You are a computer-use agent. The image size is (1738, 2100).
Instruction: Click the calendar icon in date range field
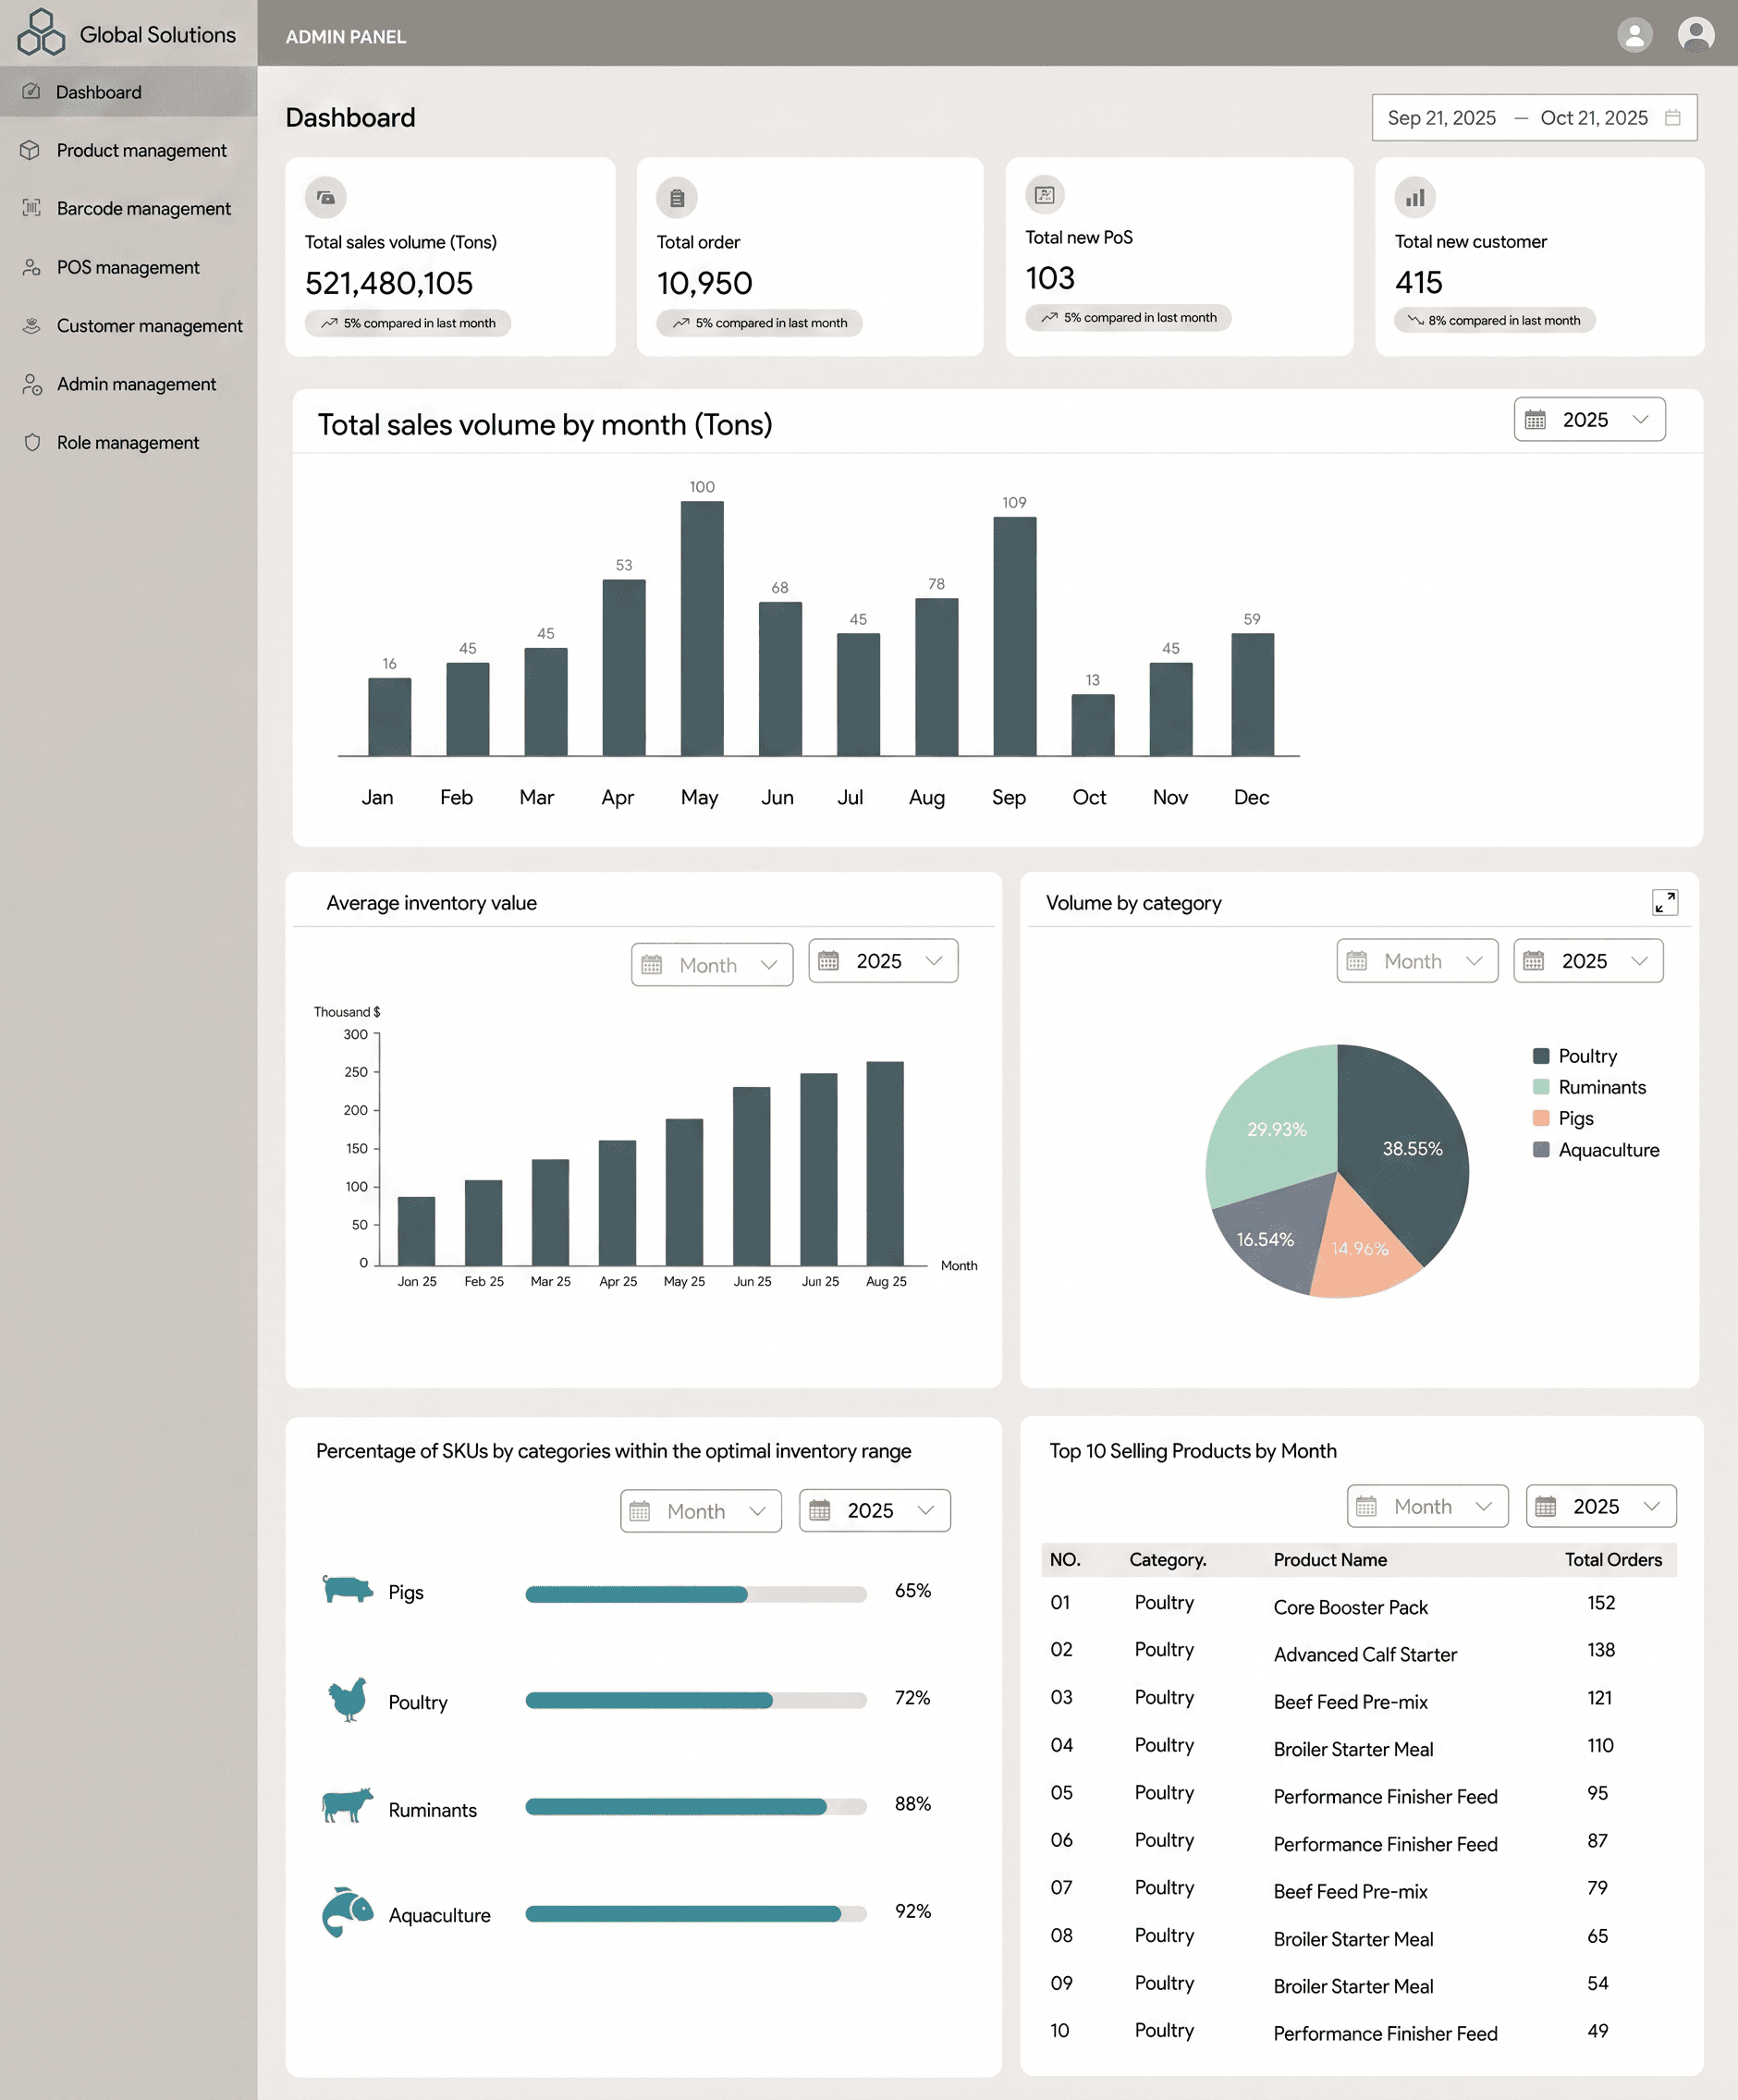pos(1672,118)
